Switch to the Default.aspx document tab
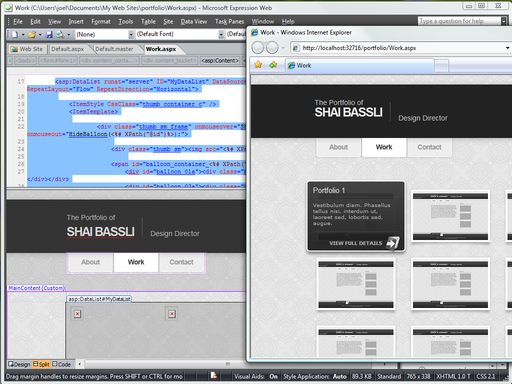Screen dimensions: 512x384 (68, 49)
